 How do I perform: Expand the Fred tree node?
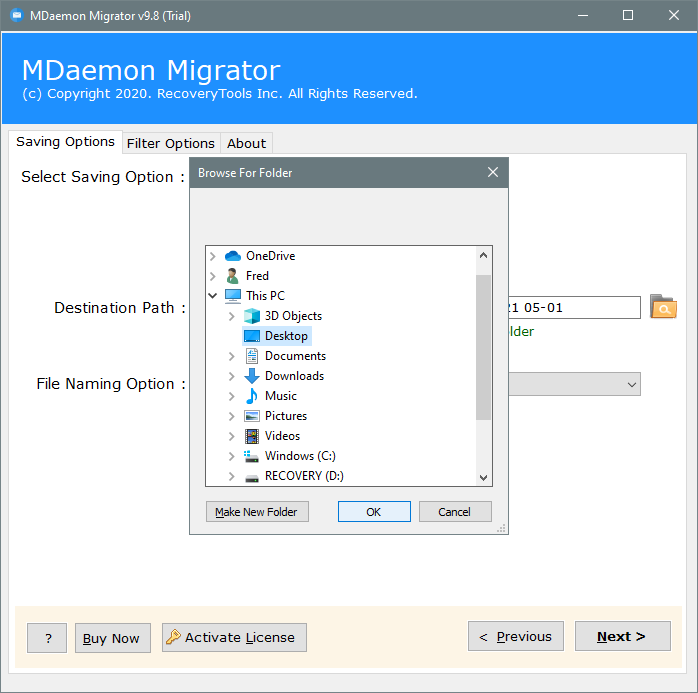coord(213,276)
